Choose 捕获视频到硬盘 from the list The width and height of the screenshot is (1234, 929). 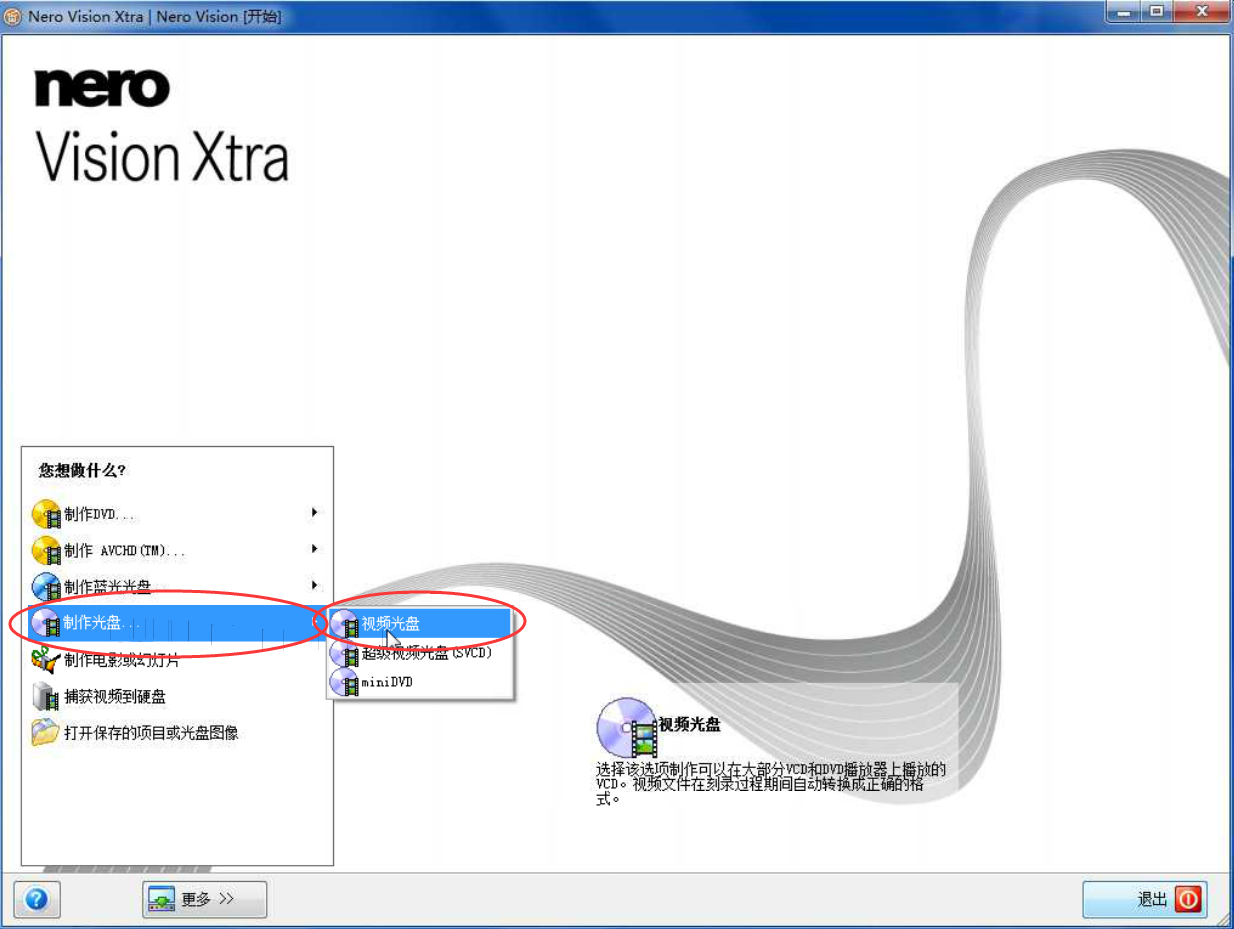pos(178,696)
